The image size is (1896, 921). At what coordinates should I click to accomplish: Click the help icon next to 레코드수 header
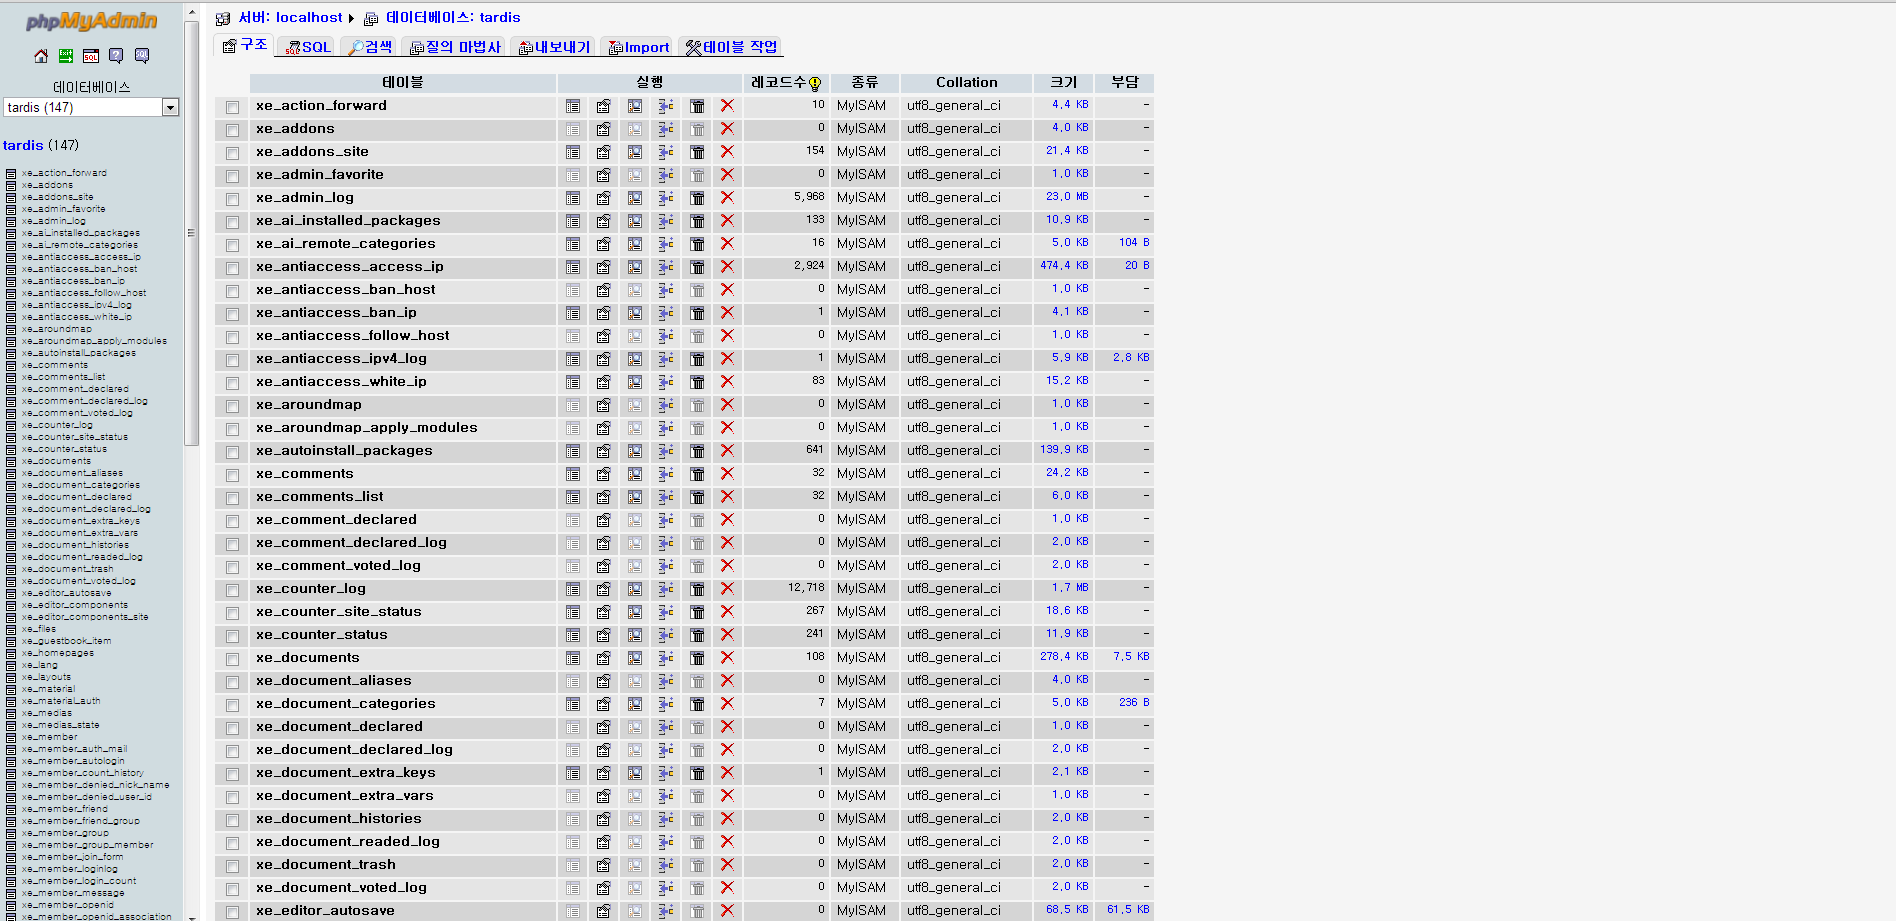point(816,84)
